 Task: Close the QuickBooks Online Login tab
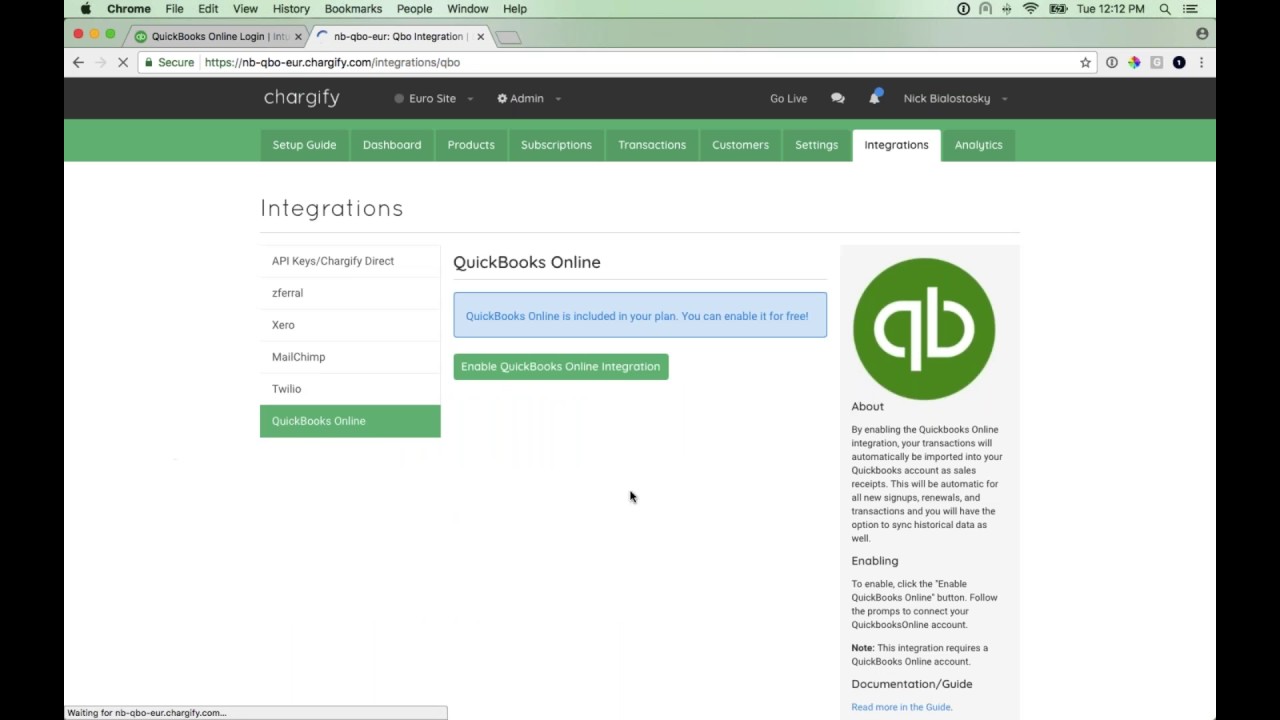click(x=298, y=37)
